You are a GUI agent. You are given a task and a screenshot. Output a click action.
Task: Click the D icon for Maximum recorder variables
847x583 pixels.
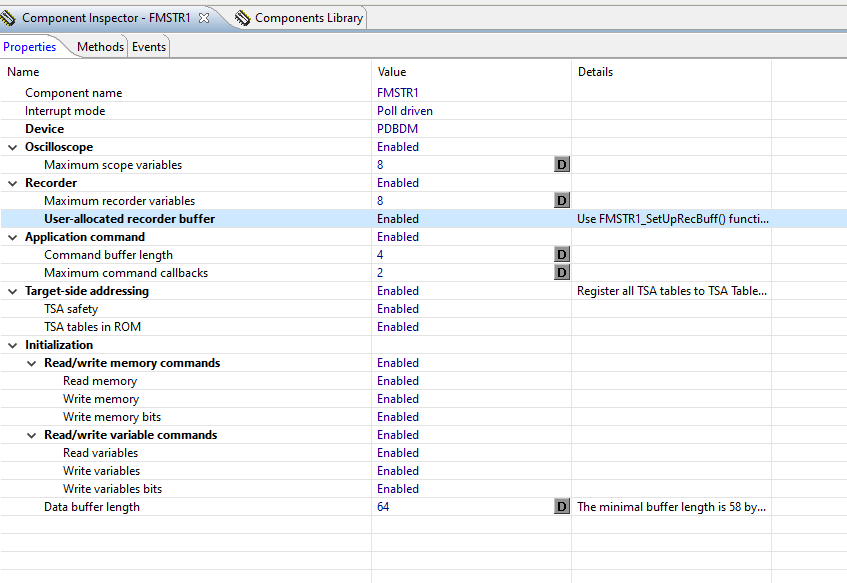point(561,201)
